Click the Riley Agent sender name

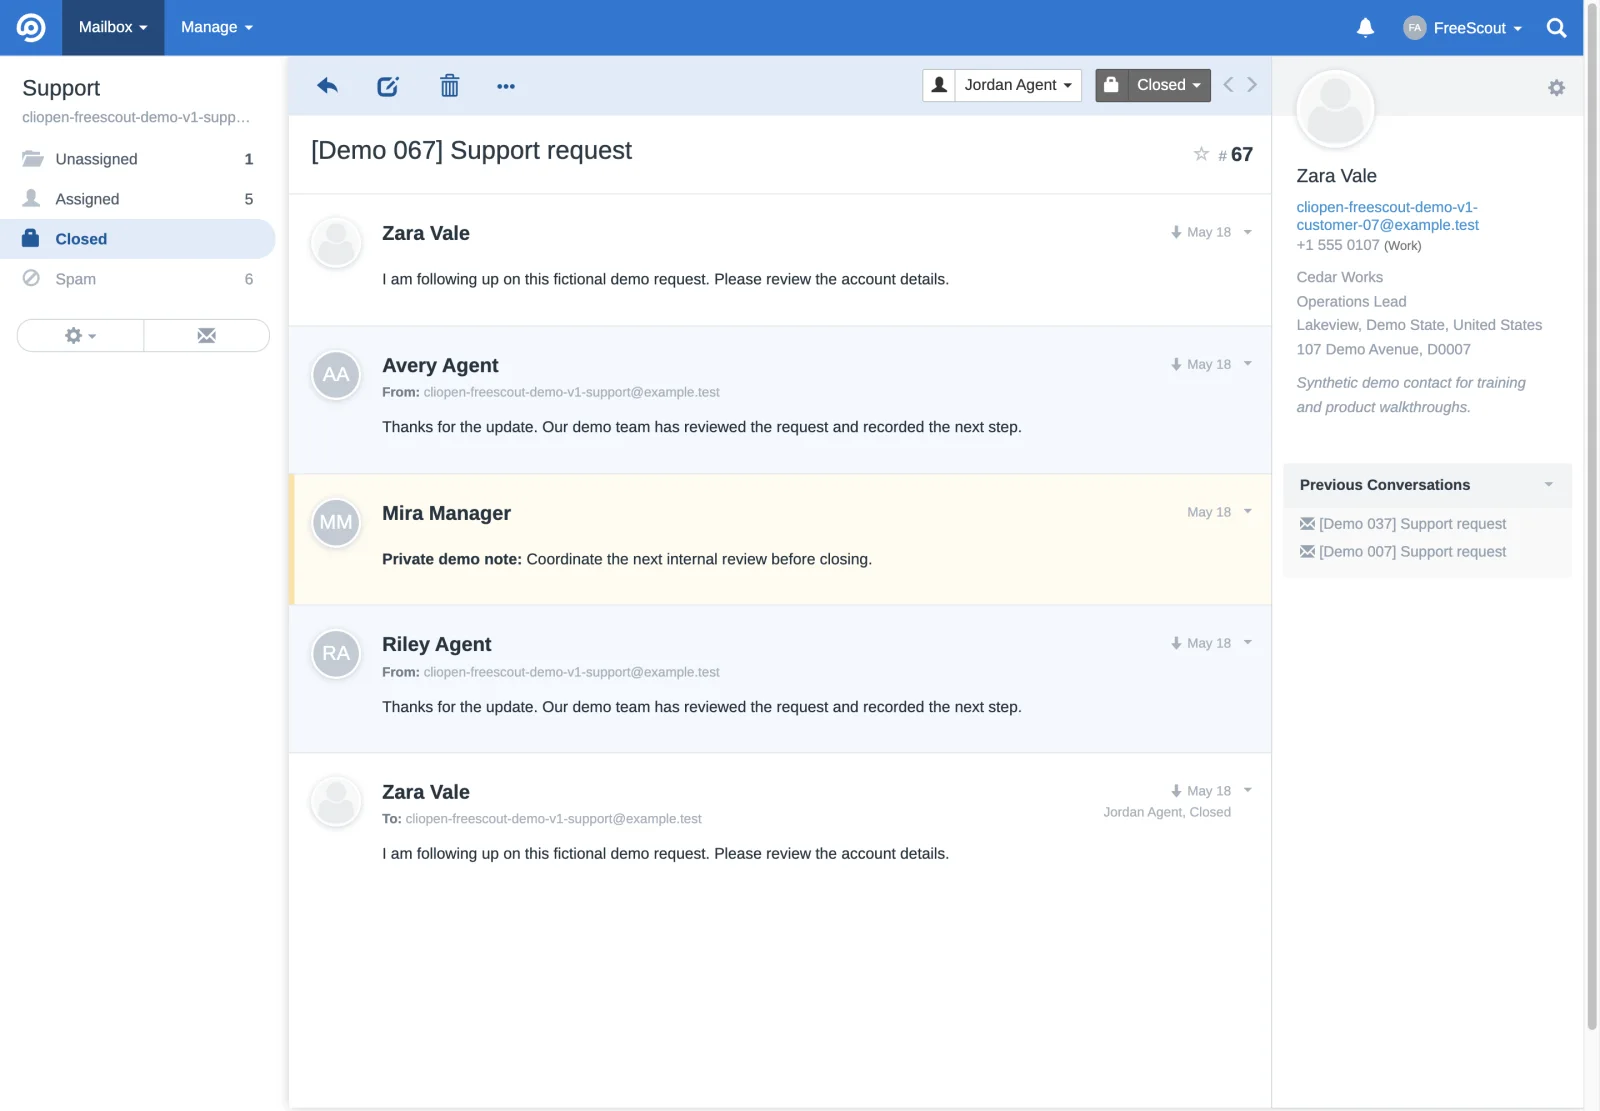tap(436, 645)
